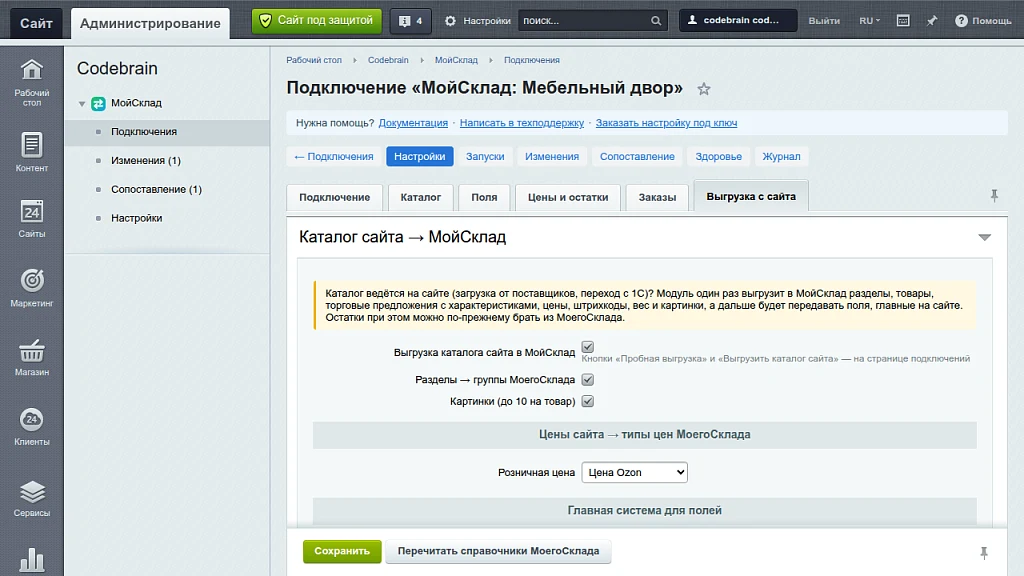Click the top bar pin icon
Image resolution: width=1024 pixels, height=576 pixels.
[x=932, y=21]
